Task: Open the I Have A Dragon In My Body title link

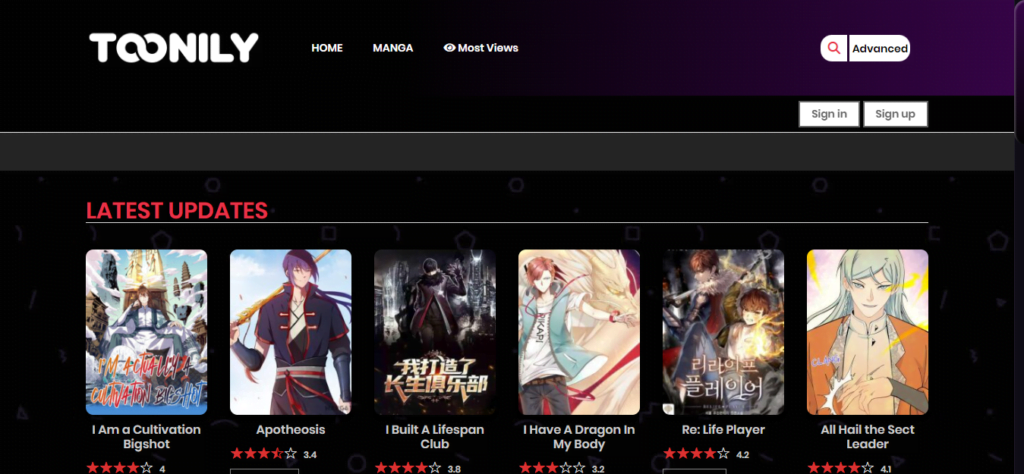Action: coord(579,437)
